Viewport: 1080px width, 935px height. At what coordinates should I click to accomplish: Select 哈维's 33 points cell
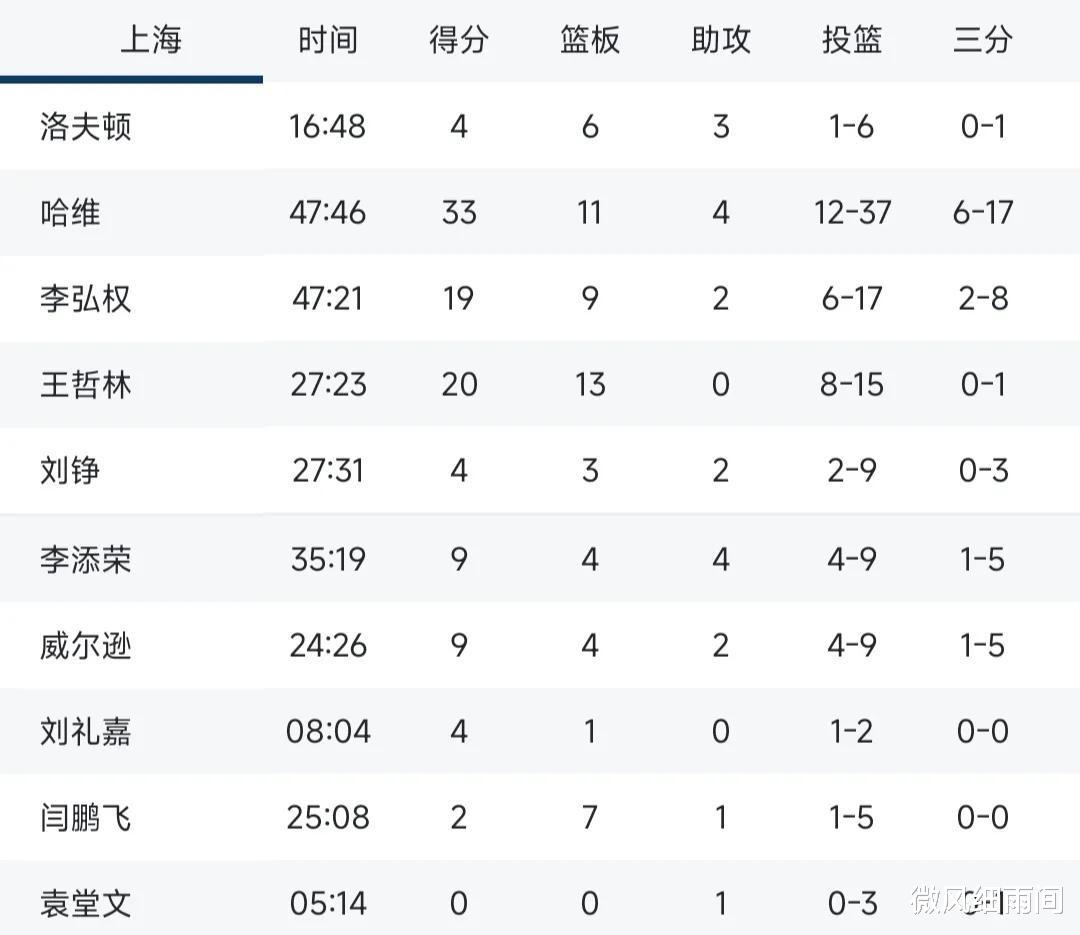pos(459,212)
